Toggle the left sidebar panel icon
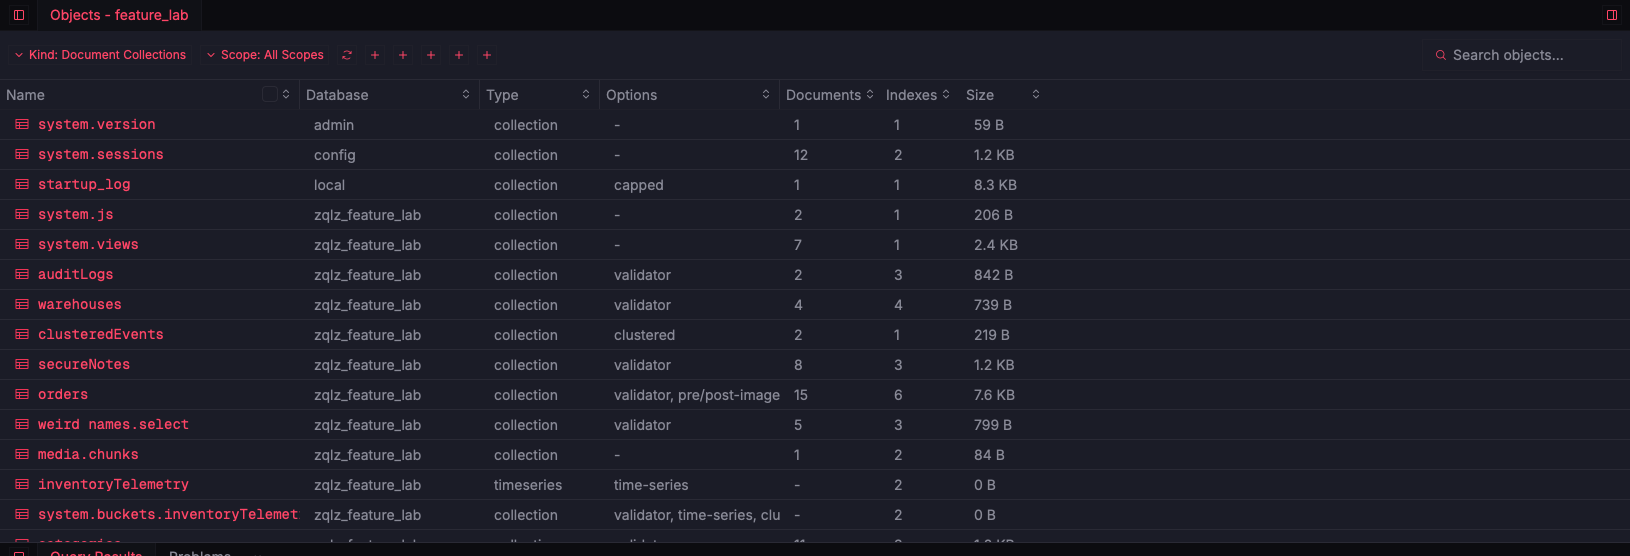The height and width of the screenshot is (556, 1630). [x=19, y=15]
